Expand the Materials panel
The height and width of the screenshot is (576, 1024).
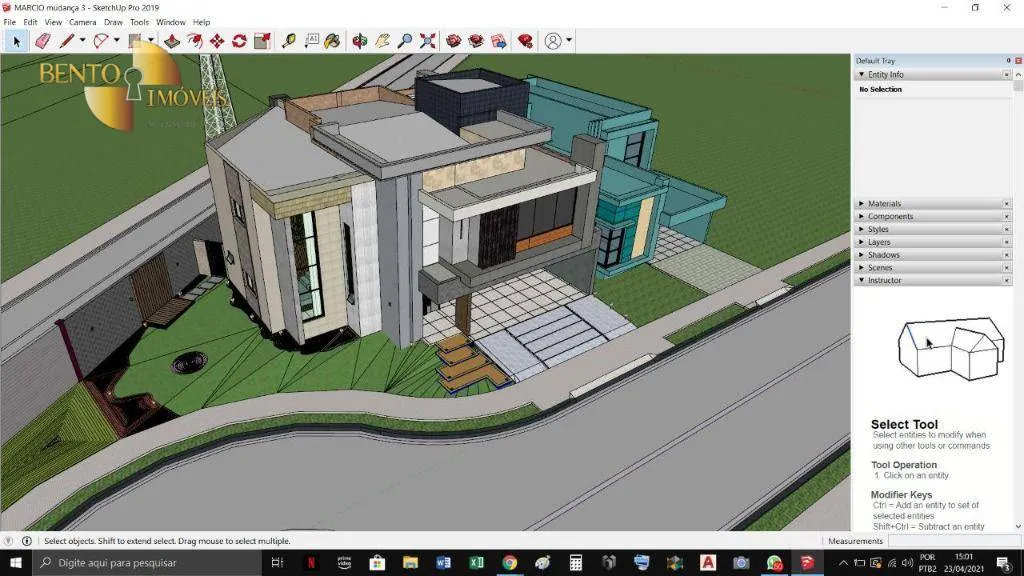(861, 204)
